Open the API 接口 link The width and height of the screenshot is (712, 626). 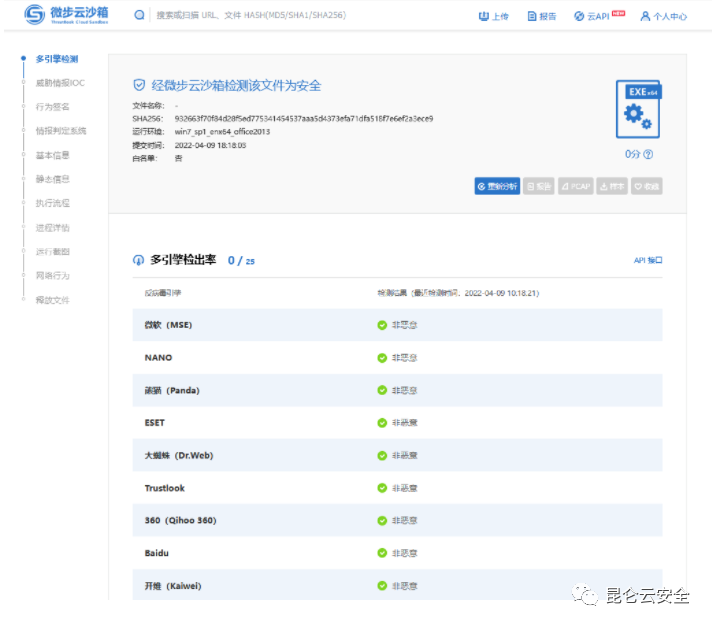pos(648,260)
